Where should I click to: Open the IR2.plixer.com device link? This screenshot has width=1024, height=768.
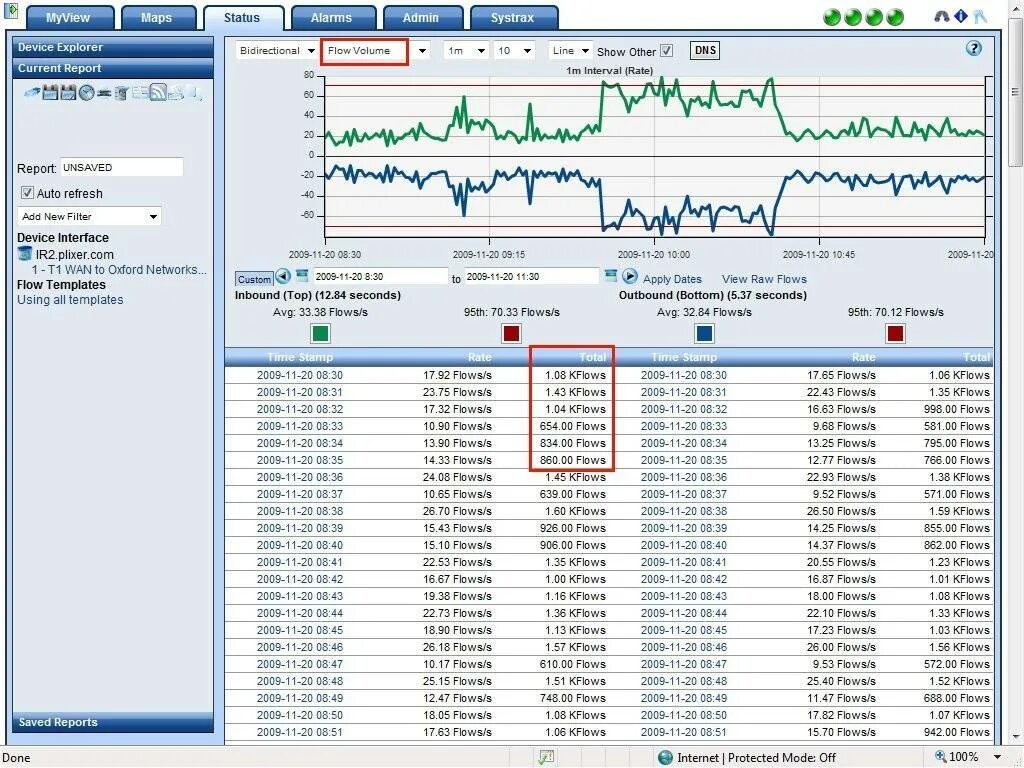[x=74, y=255]
